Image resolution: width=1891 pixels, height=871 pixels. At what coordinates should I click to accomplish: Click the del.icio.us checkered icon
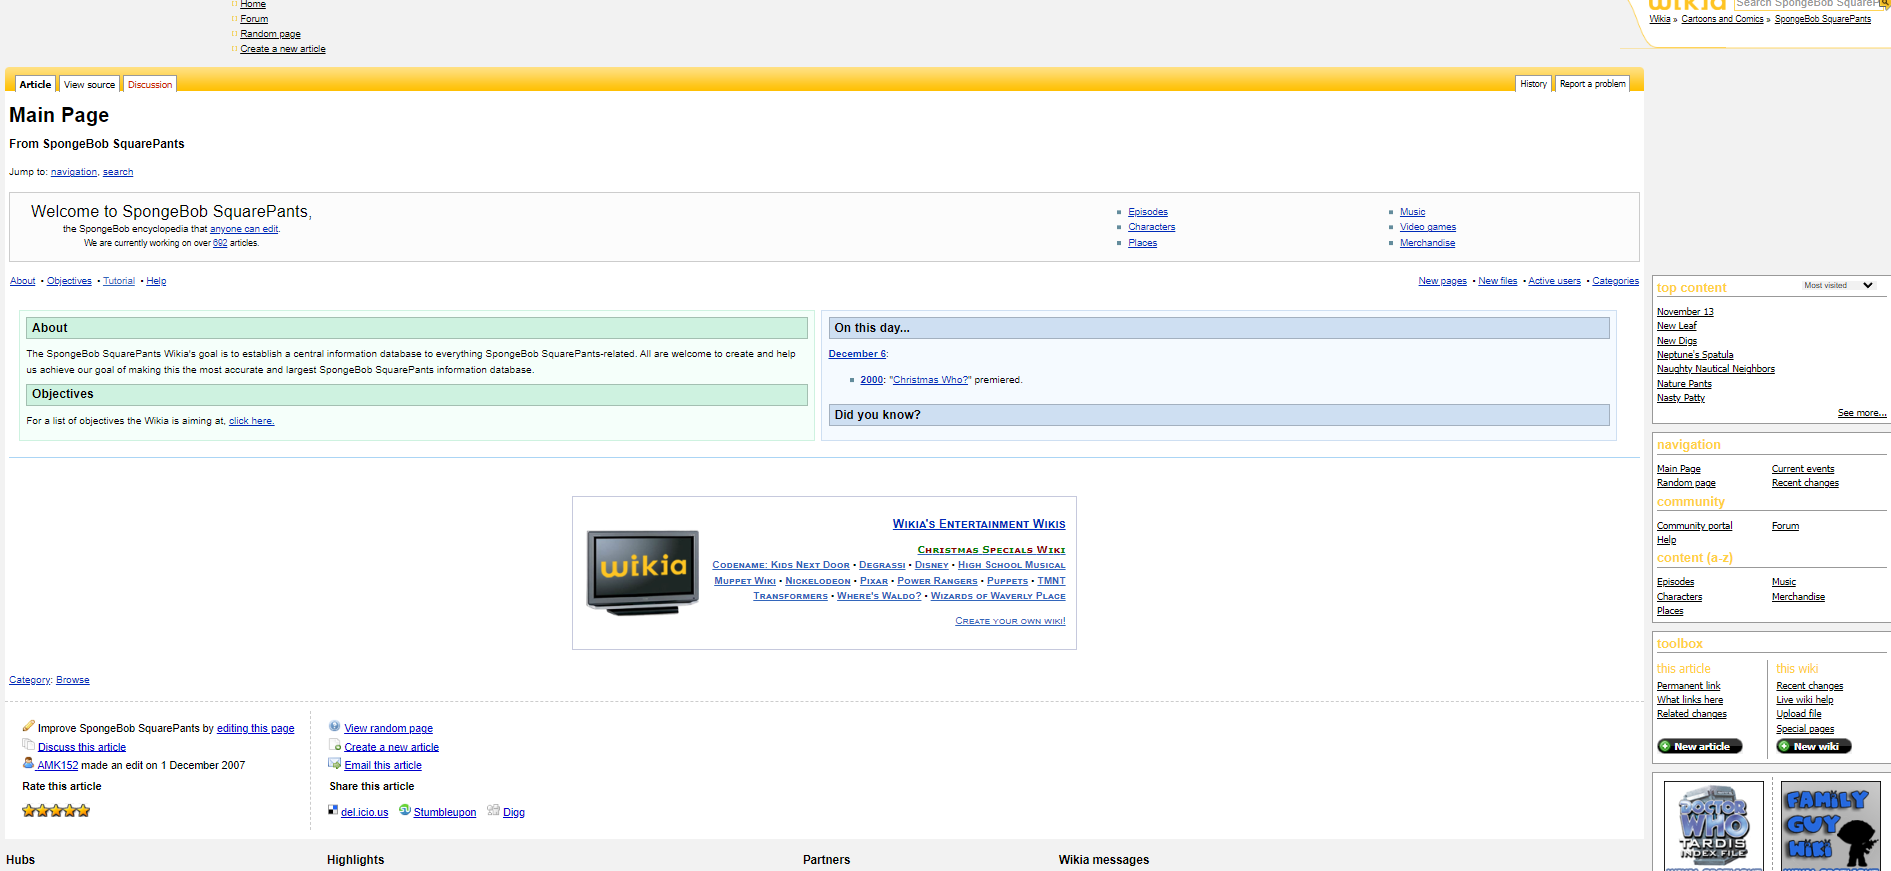[x=333, y=810]
